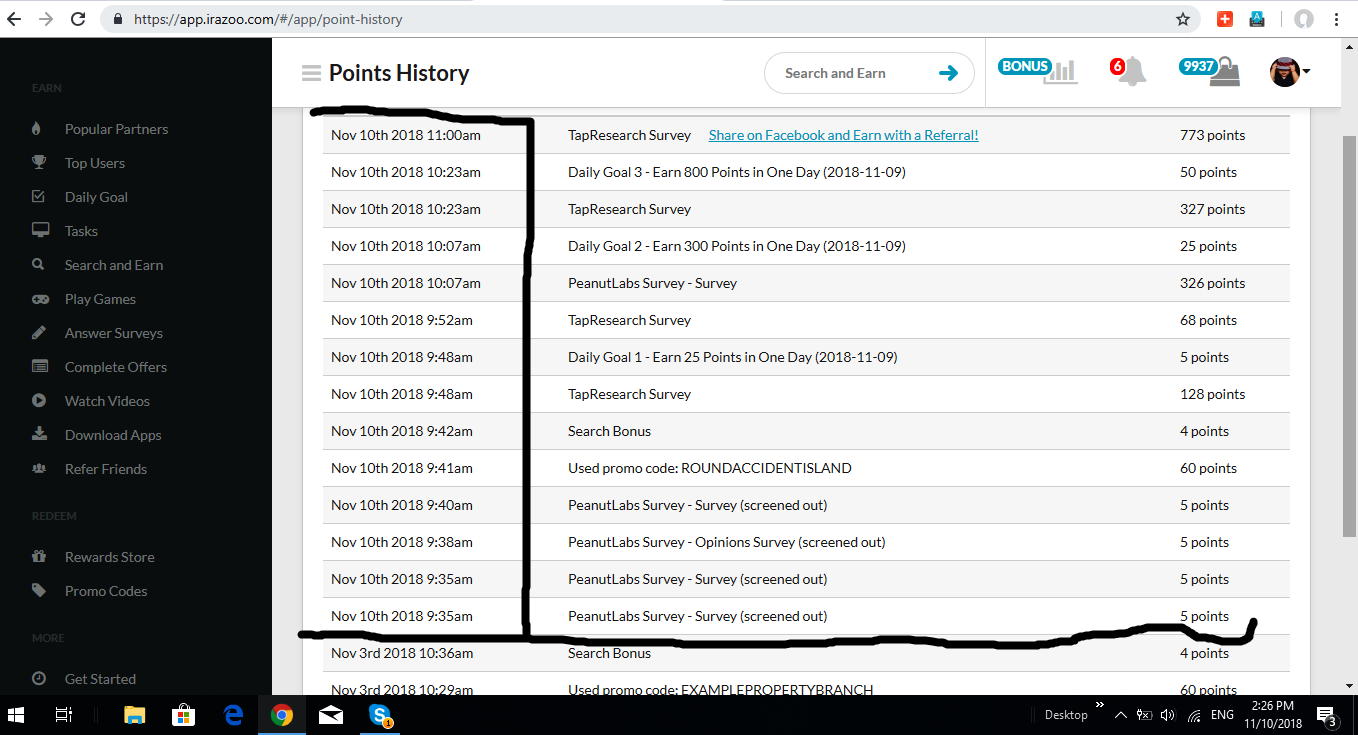The width and height of the screenshot is (1358, 735).
Task: Click the gift icon for Rewards Store
Action: click(x=39, y=557)
